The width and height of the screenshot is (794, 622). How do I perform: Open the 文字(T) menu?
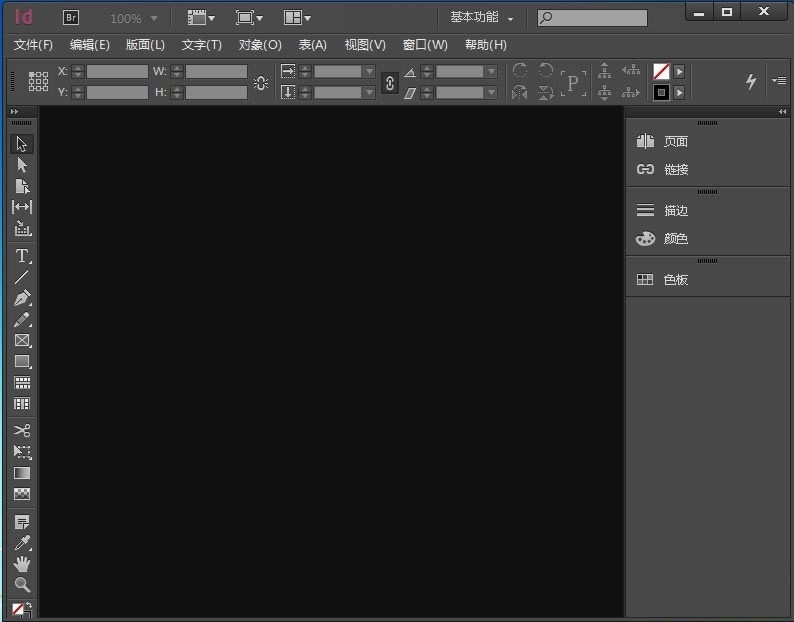tap(202, 45)
